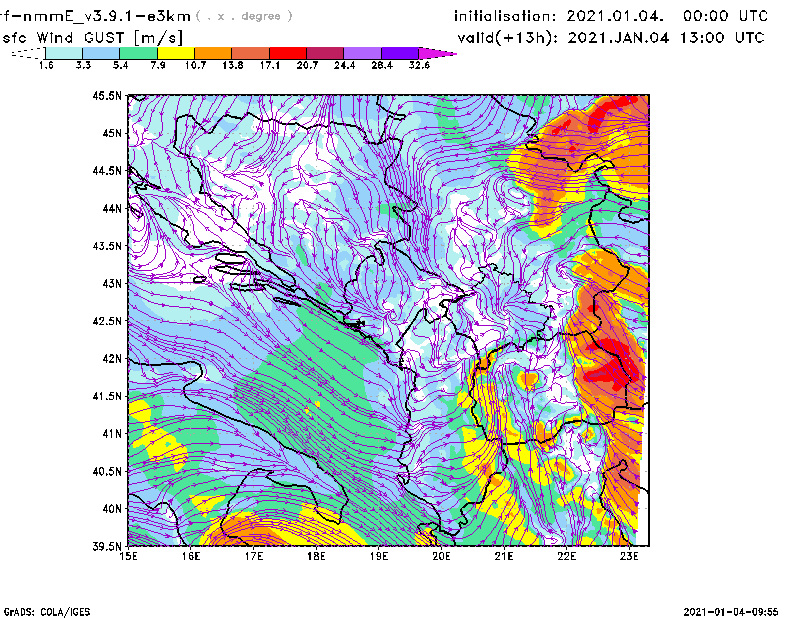Click the 40.5N latitude label
Viewport: 800px width, 618px height.
coord(107,471)
